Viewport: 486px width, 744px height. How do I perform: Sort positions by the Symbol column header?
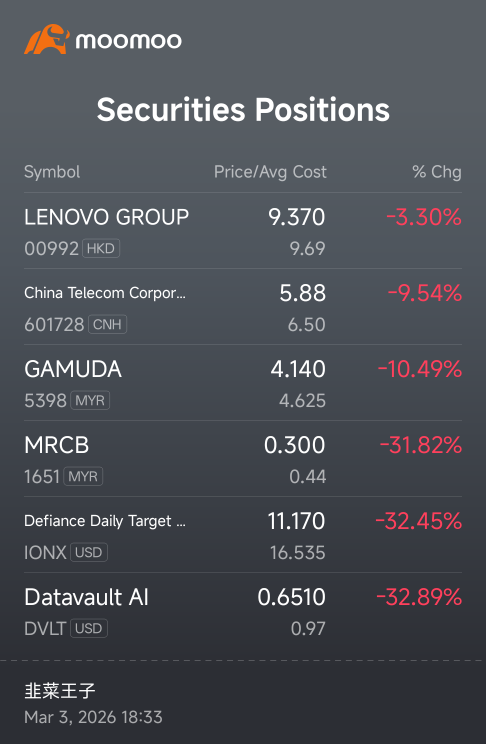pyautogui.click(x=52, y=172)
